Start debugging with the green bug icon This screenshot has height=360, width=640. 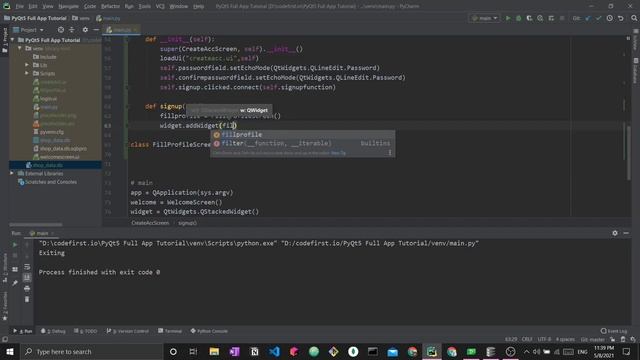(x=519, y=18)
